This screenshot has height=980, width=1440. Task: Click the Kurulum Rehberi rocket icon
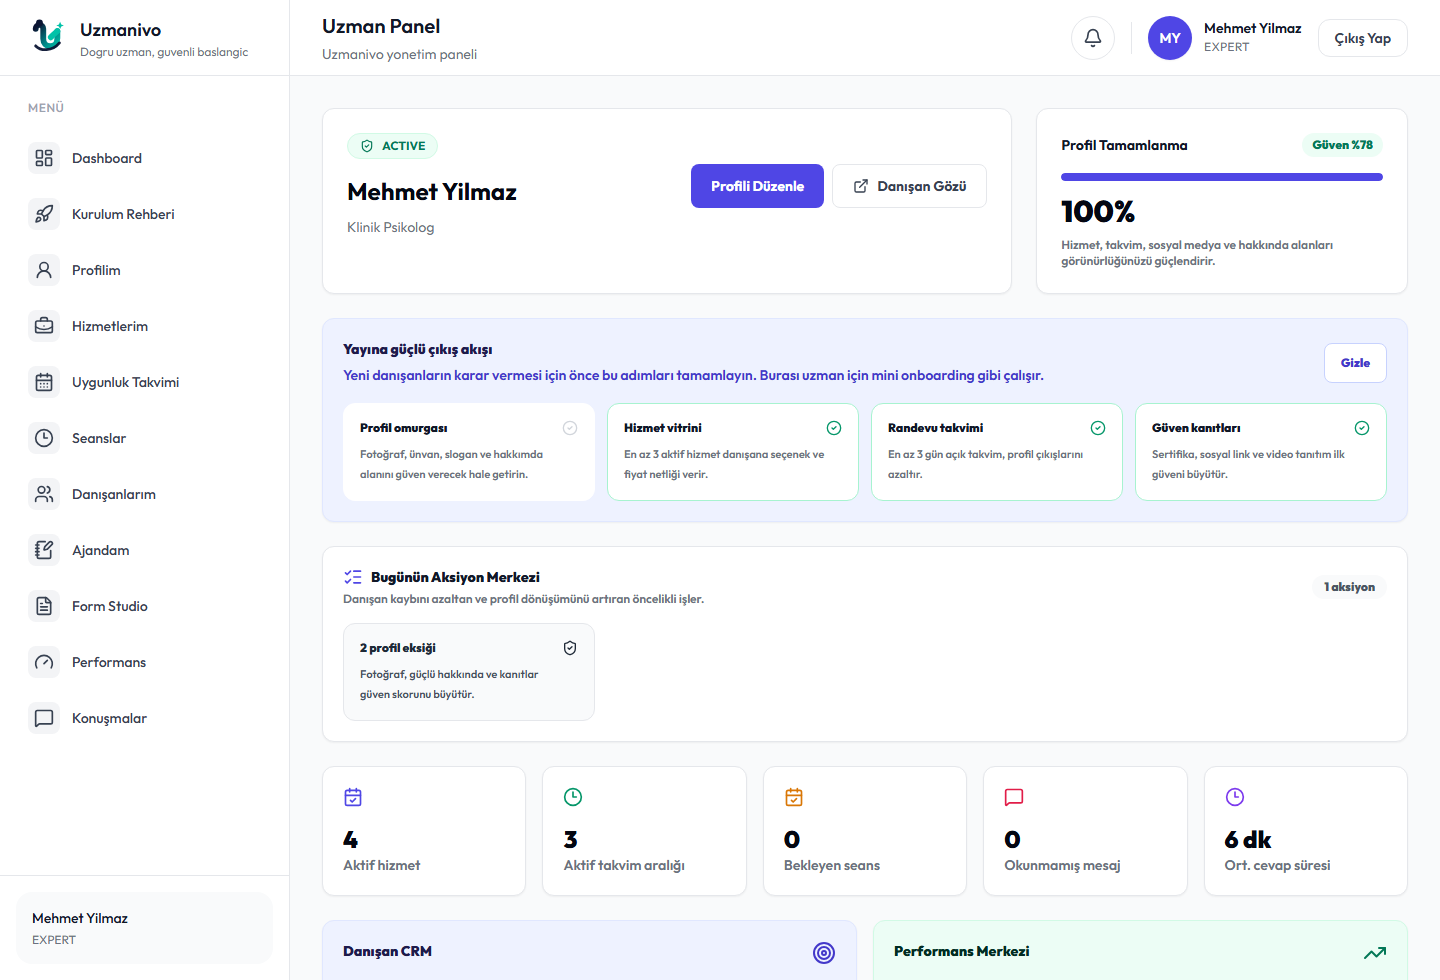pos(44,214)
